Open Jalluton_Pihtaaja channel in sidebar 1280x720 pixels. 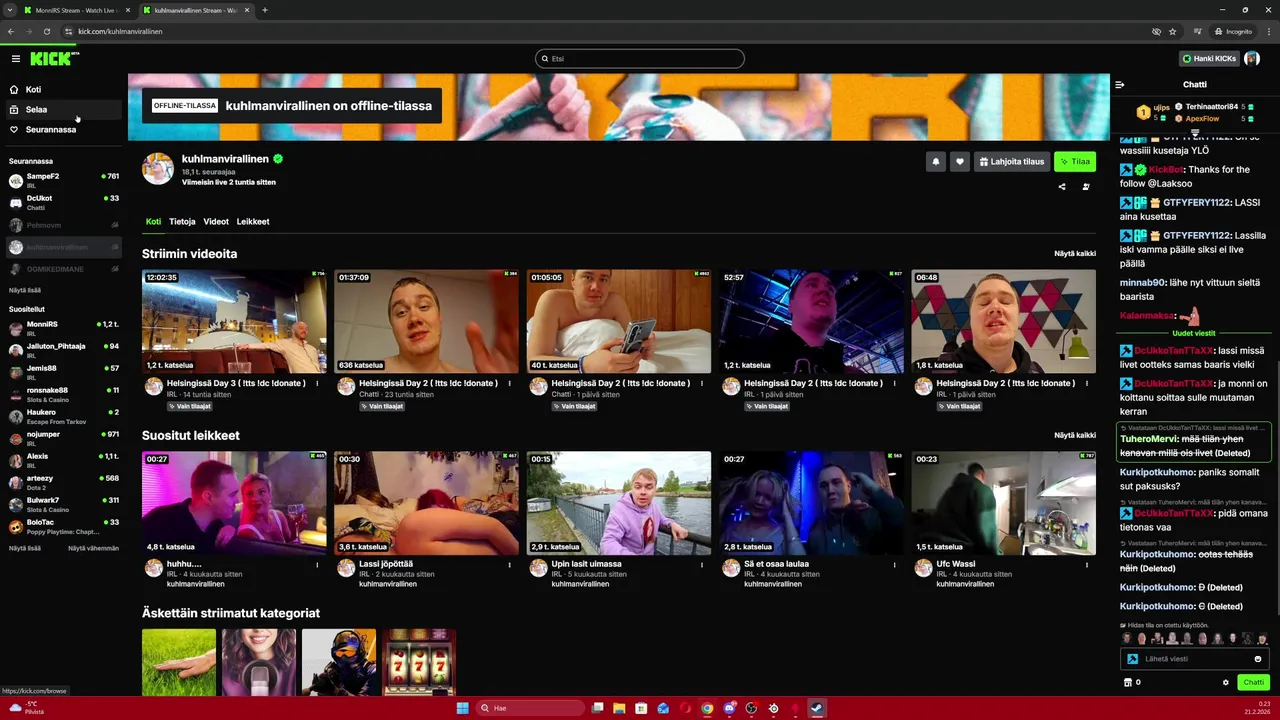tap(62, 350)
